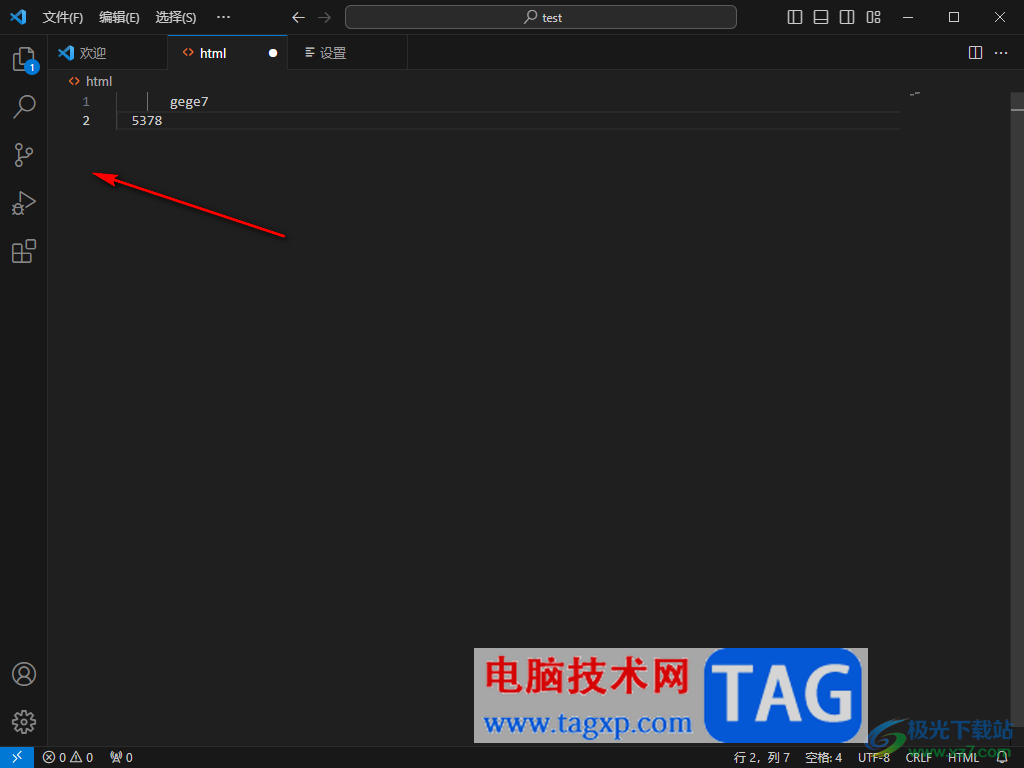
Task: Change indentation via 空格: 4
Action: pos(824,758)
